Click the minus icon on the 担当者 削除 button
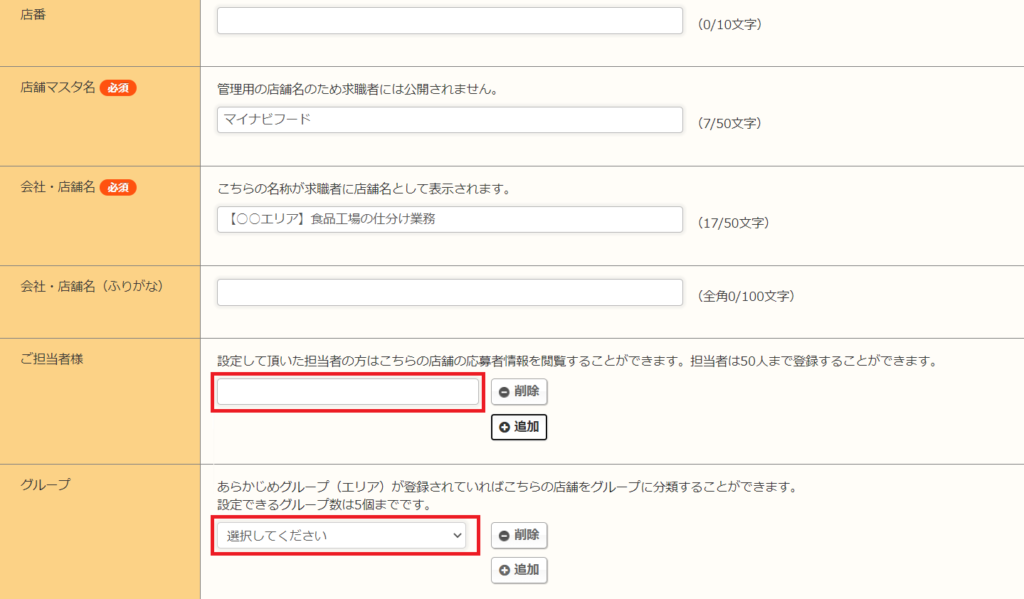Image resolution: width=1024 pixels, height=599 pixels. click(504, 392)
